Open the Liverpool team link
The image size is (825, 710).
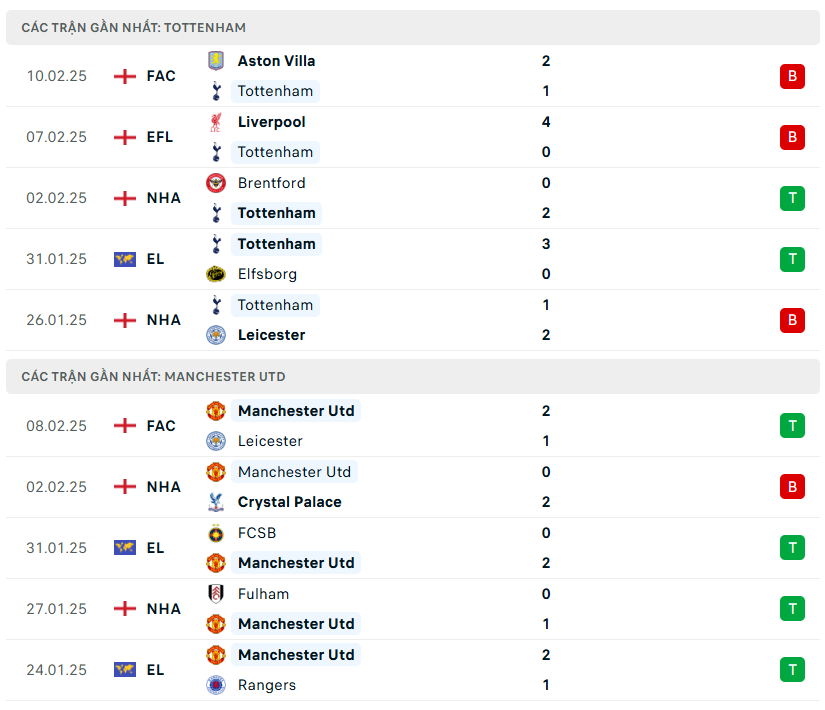272,122
